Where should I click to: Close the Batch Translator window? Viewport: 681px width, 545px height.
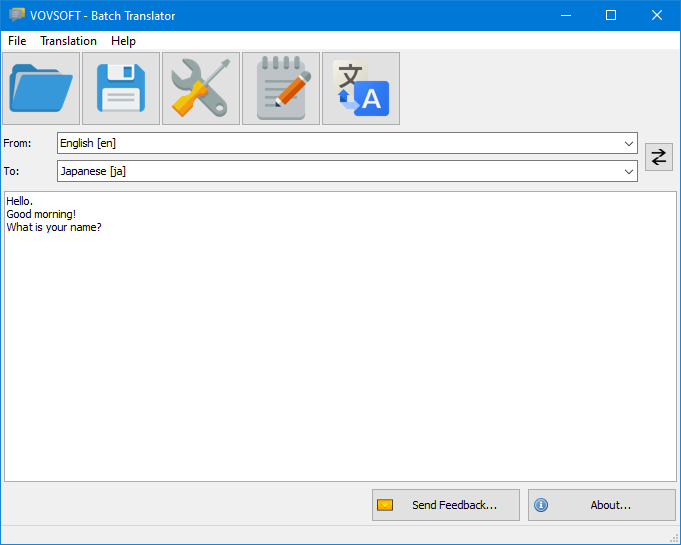pos(657,15)
